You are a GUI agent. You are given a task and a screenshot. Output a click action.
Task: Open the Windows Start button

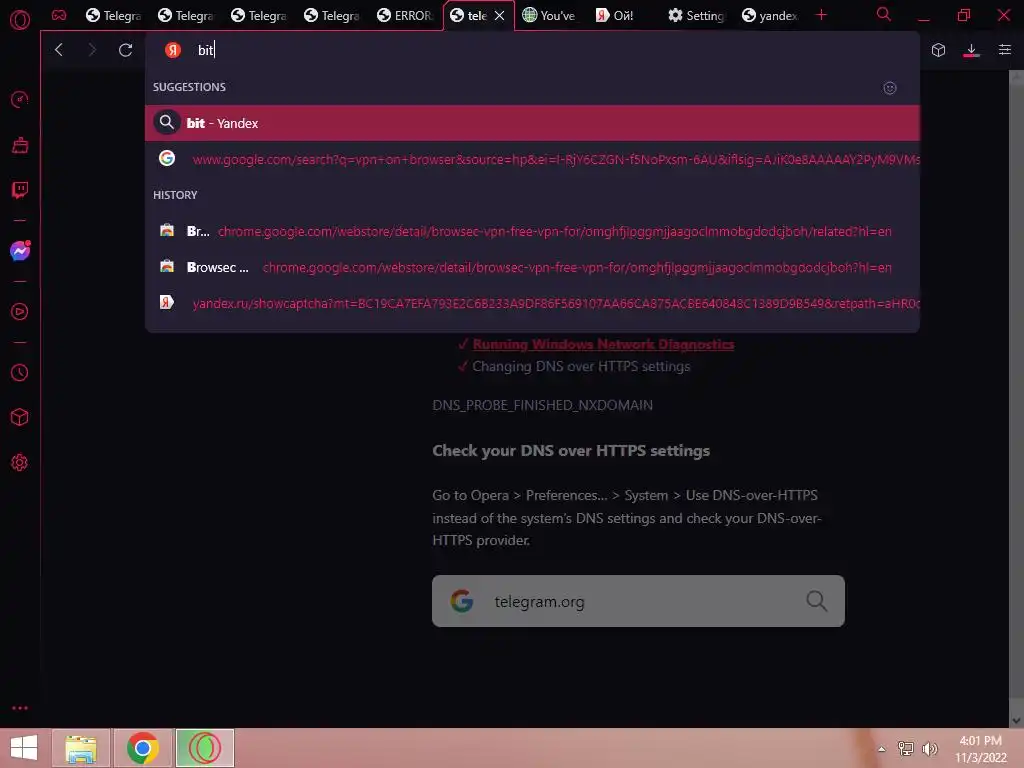pos(24,748)
